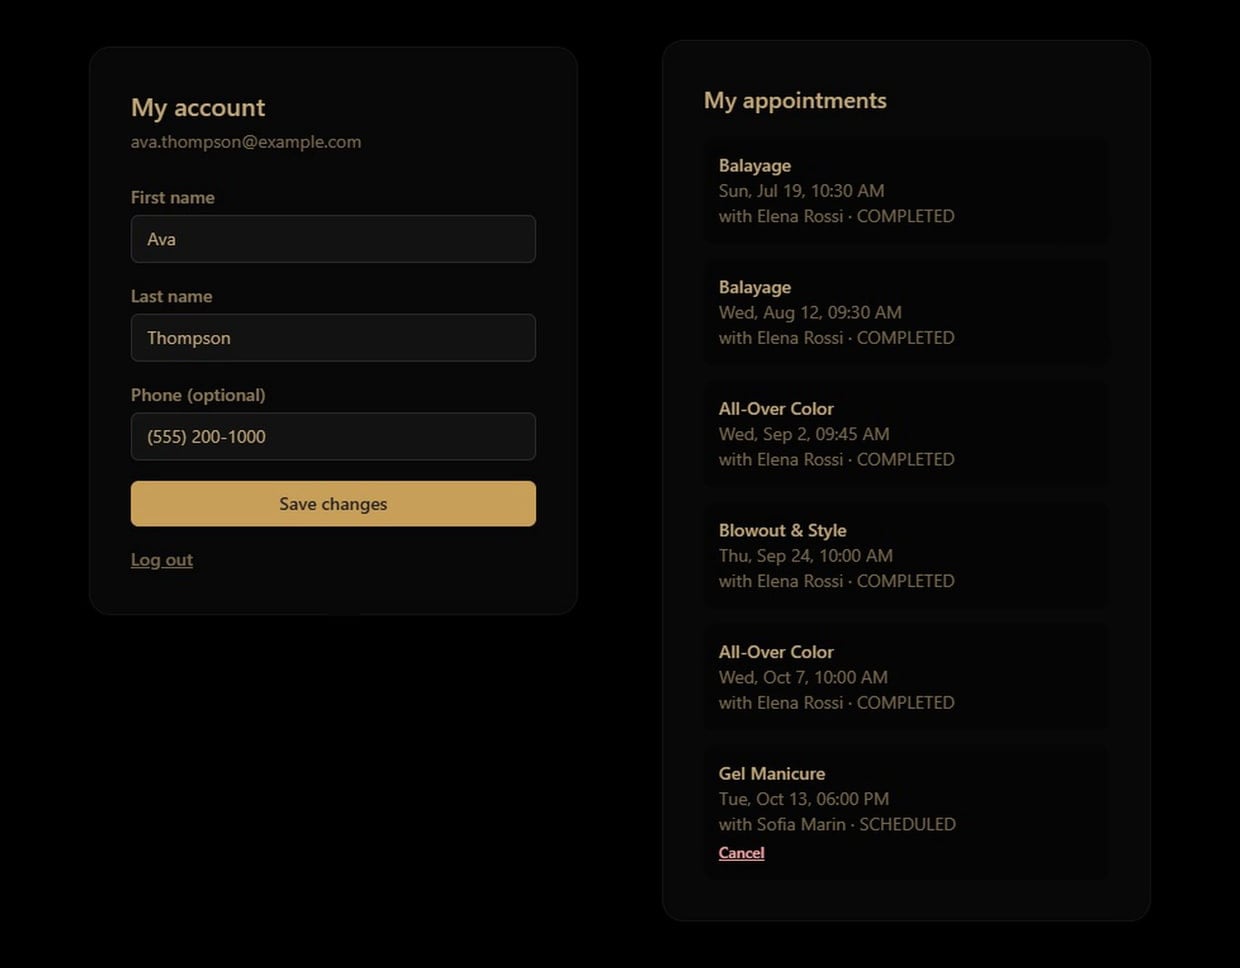
Task: Click the Thu, Sep 24, 10:00 AM date
Action: pos(806,556)
